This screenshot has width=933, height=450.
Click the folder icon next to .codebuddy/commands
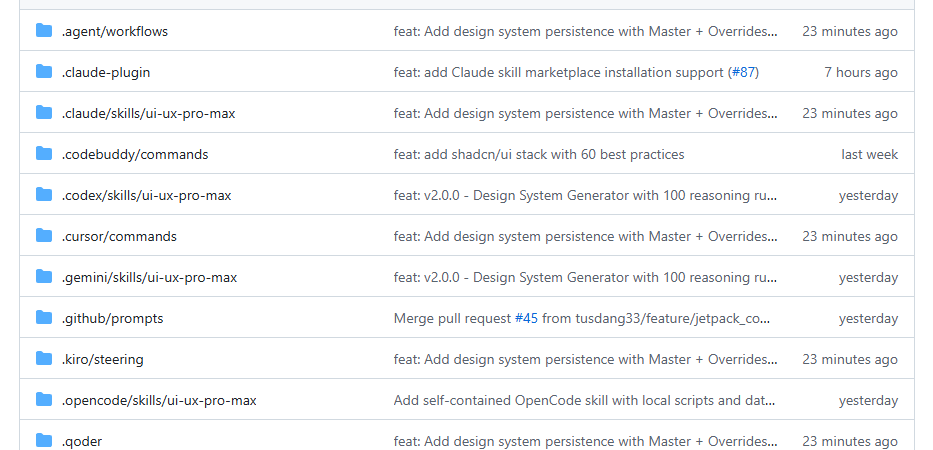(x=44, y=154)
